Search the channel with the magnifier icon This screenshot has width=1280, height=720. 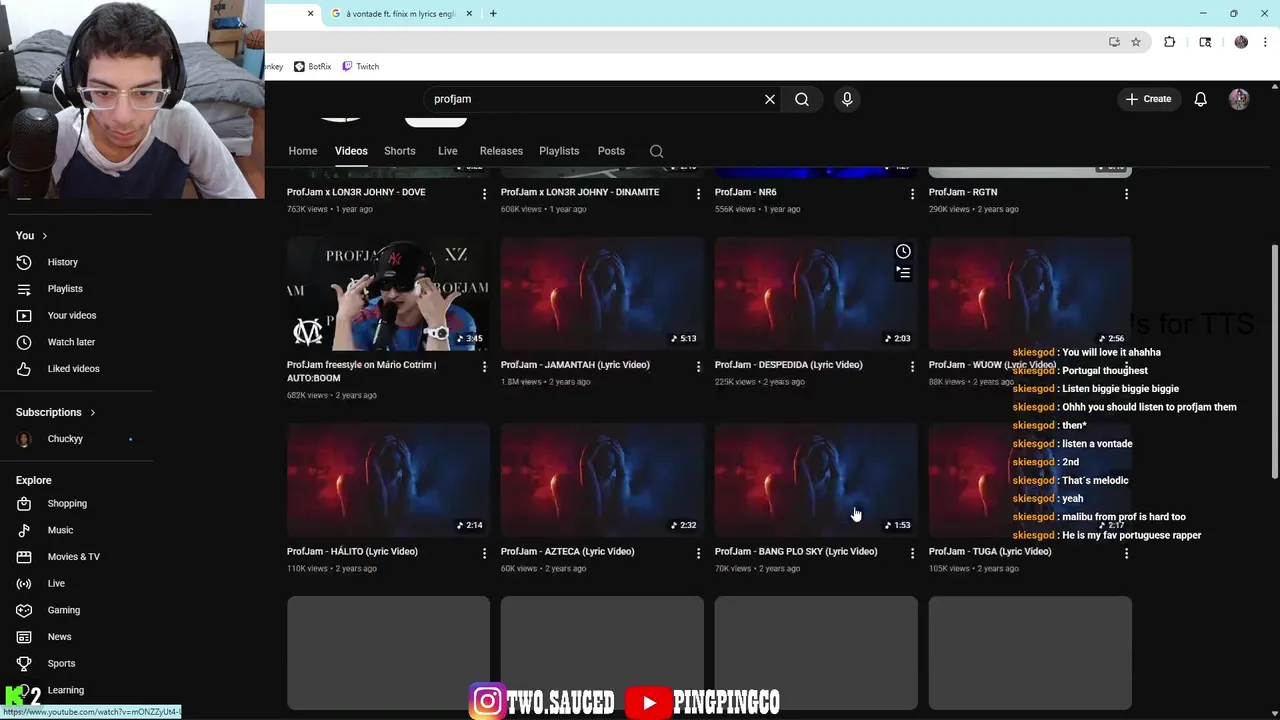[x=656, y=151]
